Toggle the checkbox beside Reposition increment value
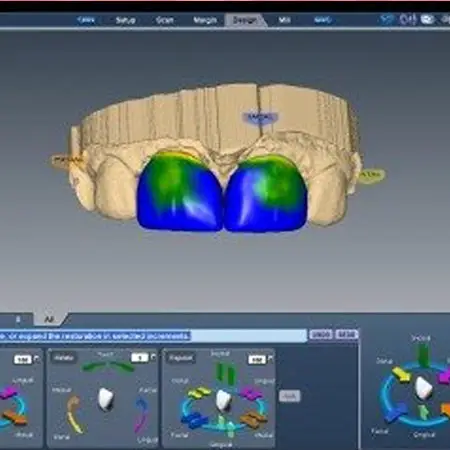450x450 pixels. pos(270,359)
